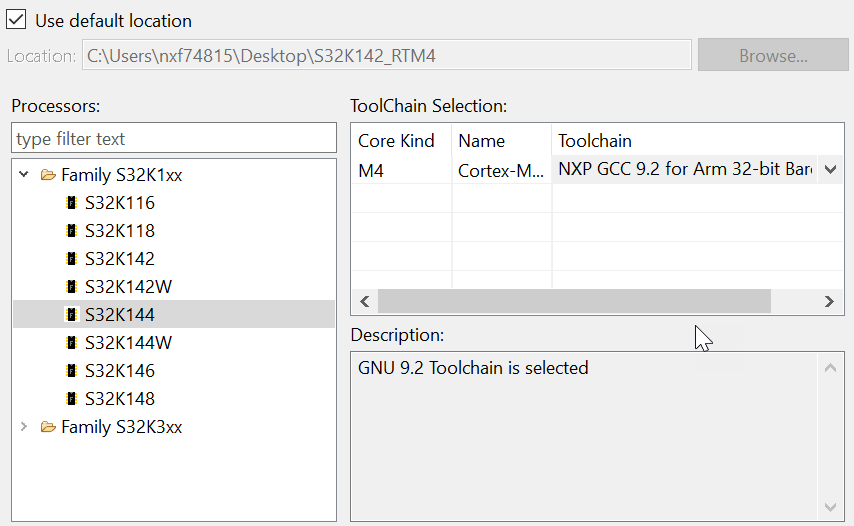The height and width of the screenshot is (526, 854).
Task: Click the S32K116 processor chip icon
Action: 71,203
